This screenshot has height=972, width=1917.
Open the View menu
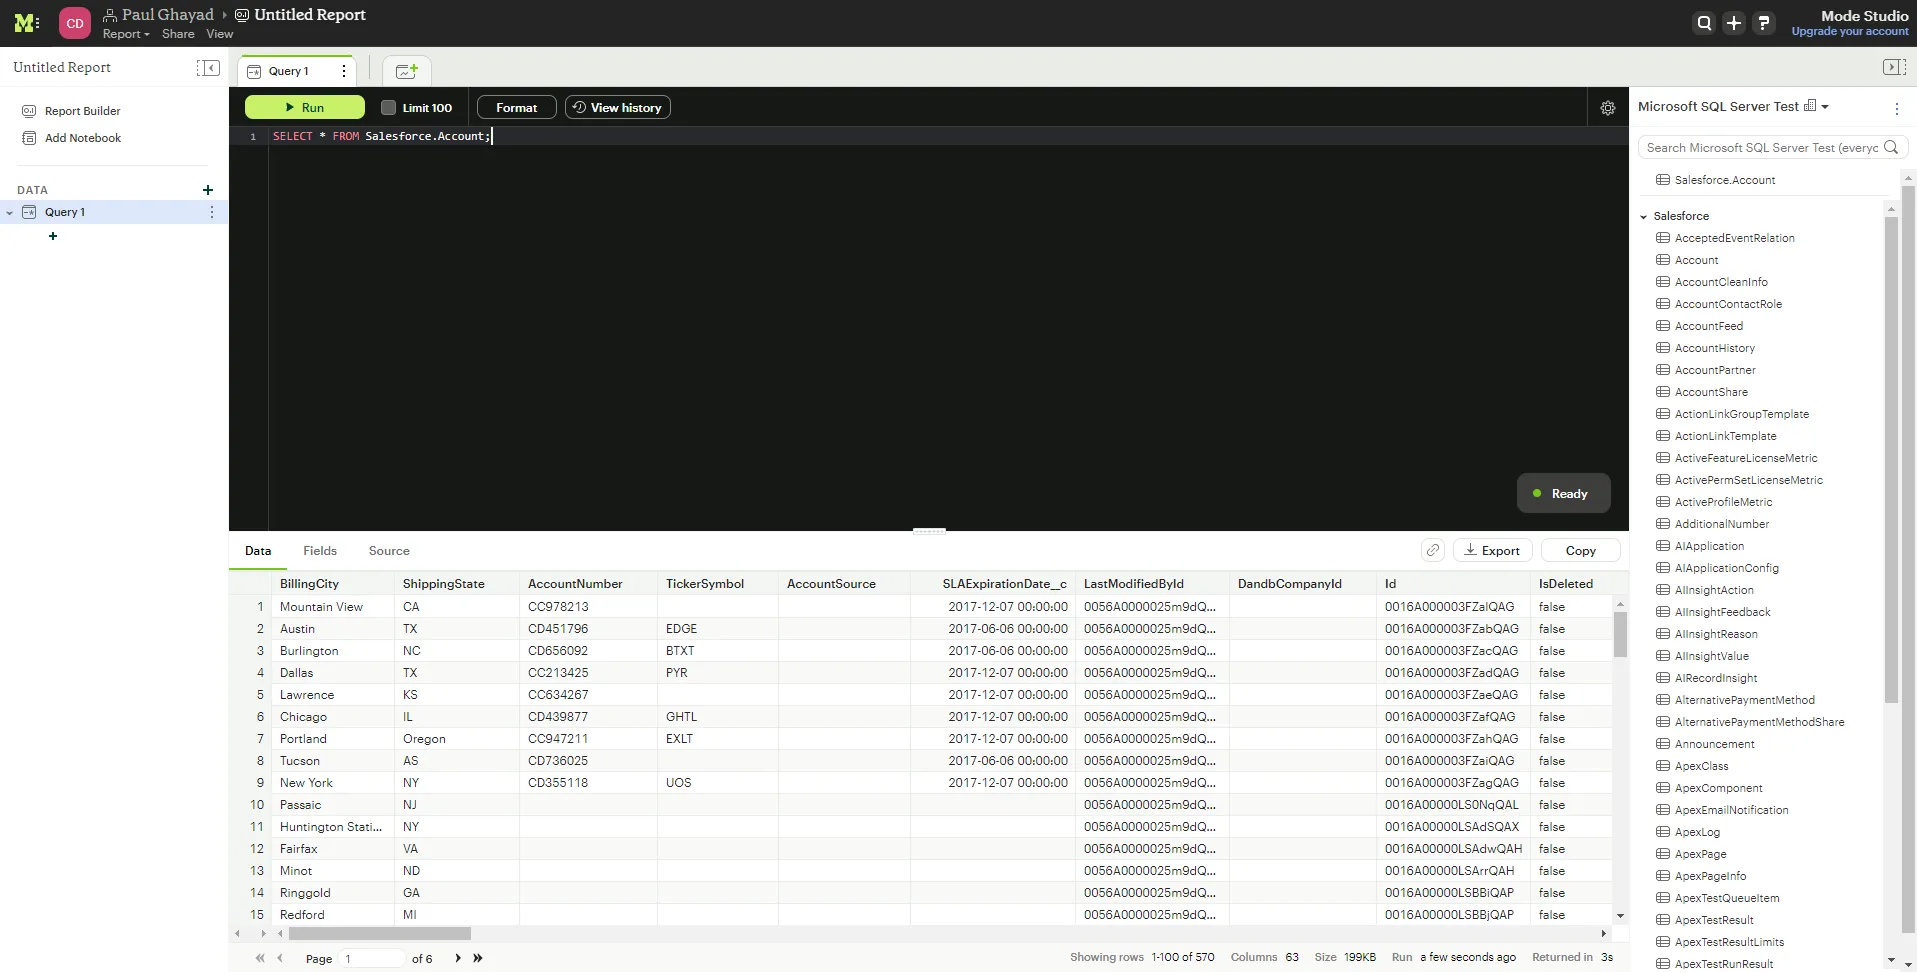[219, 34]
